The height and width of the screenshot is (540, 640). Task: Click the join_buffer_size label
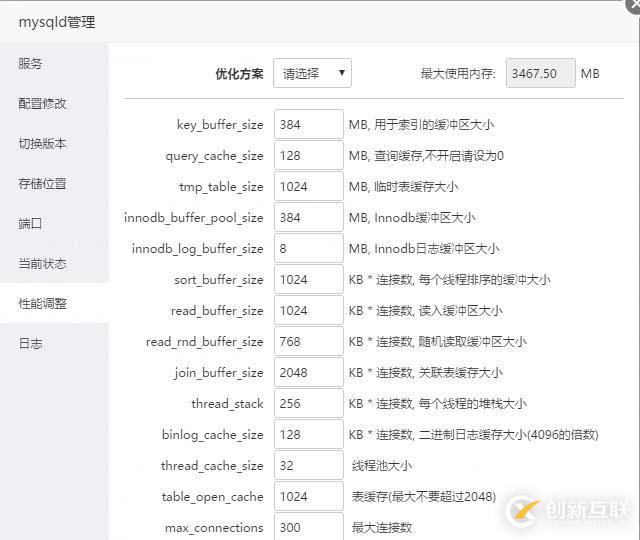click(x=218, y=373)
